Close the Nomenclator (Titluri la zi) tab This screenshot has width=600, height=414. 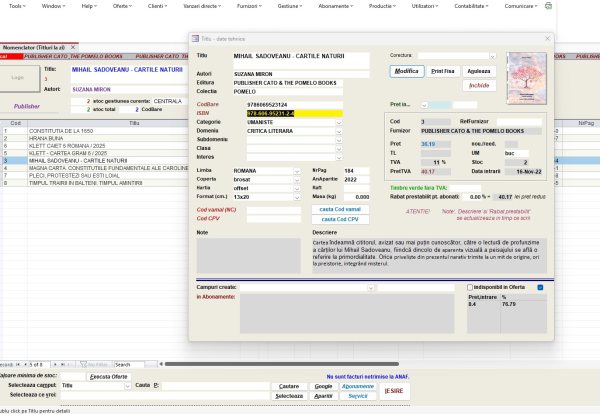[73, 47]
